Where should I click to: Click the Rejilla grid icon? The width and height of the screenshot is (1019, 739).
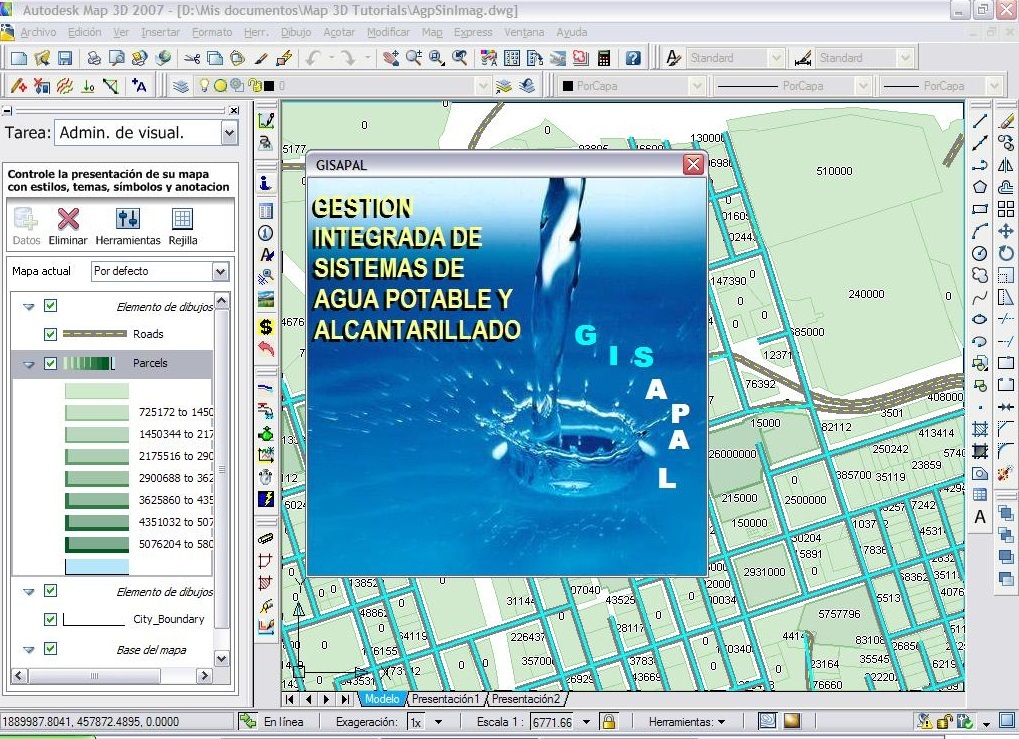tap(182, 219)
